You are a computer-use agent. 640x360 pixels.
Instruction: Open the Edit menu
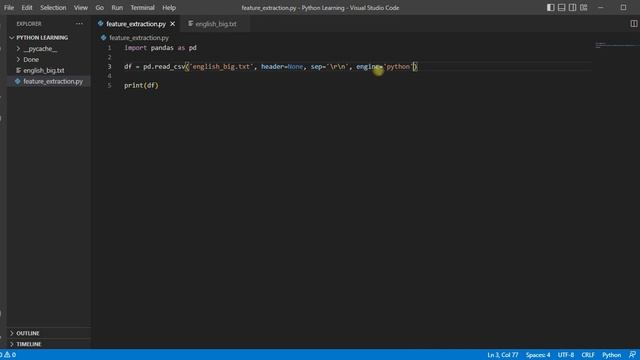[x=27, y=8]
